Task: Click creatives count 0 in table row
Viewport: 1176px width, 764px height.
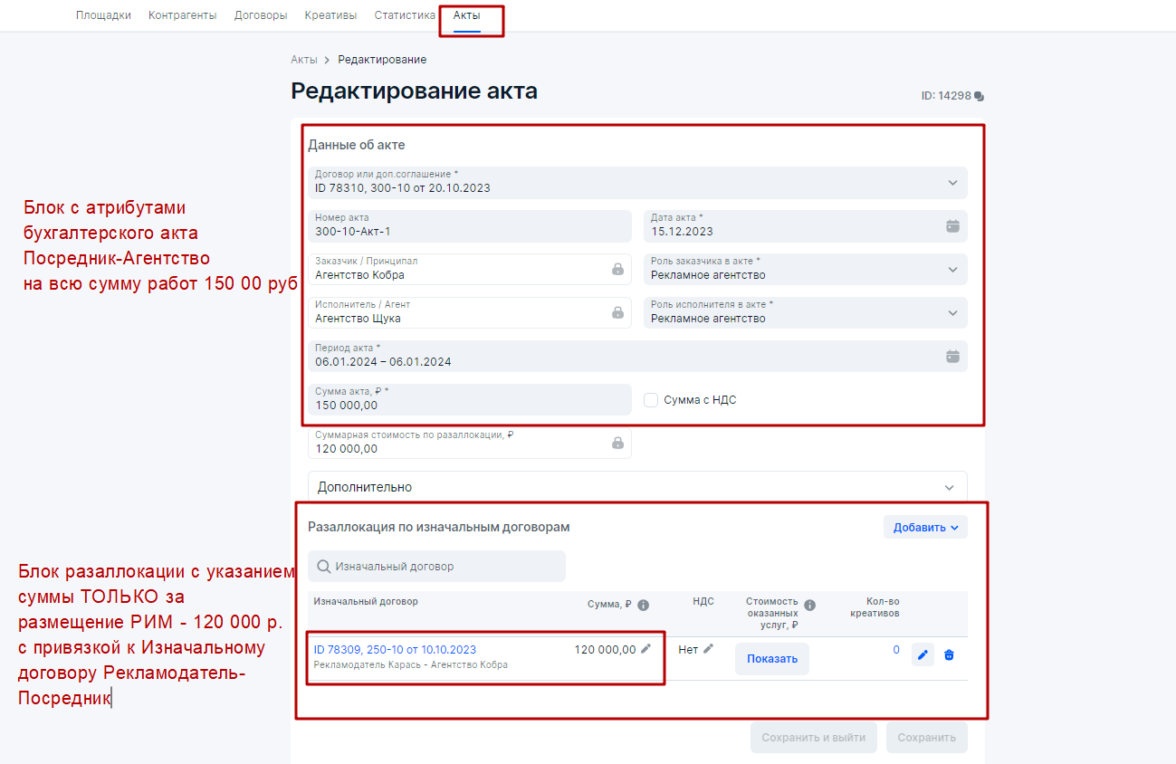Action: 896,650
